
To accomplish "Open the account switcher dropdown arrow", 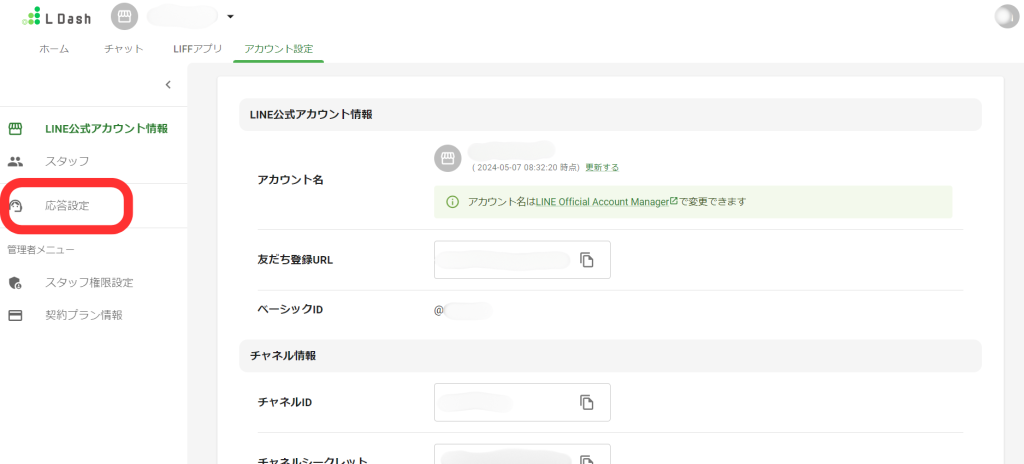I will click(230, 17).
